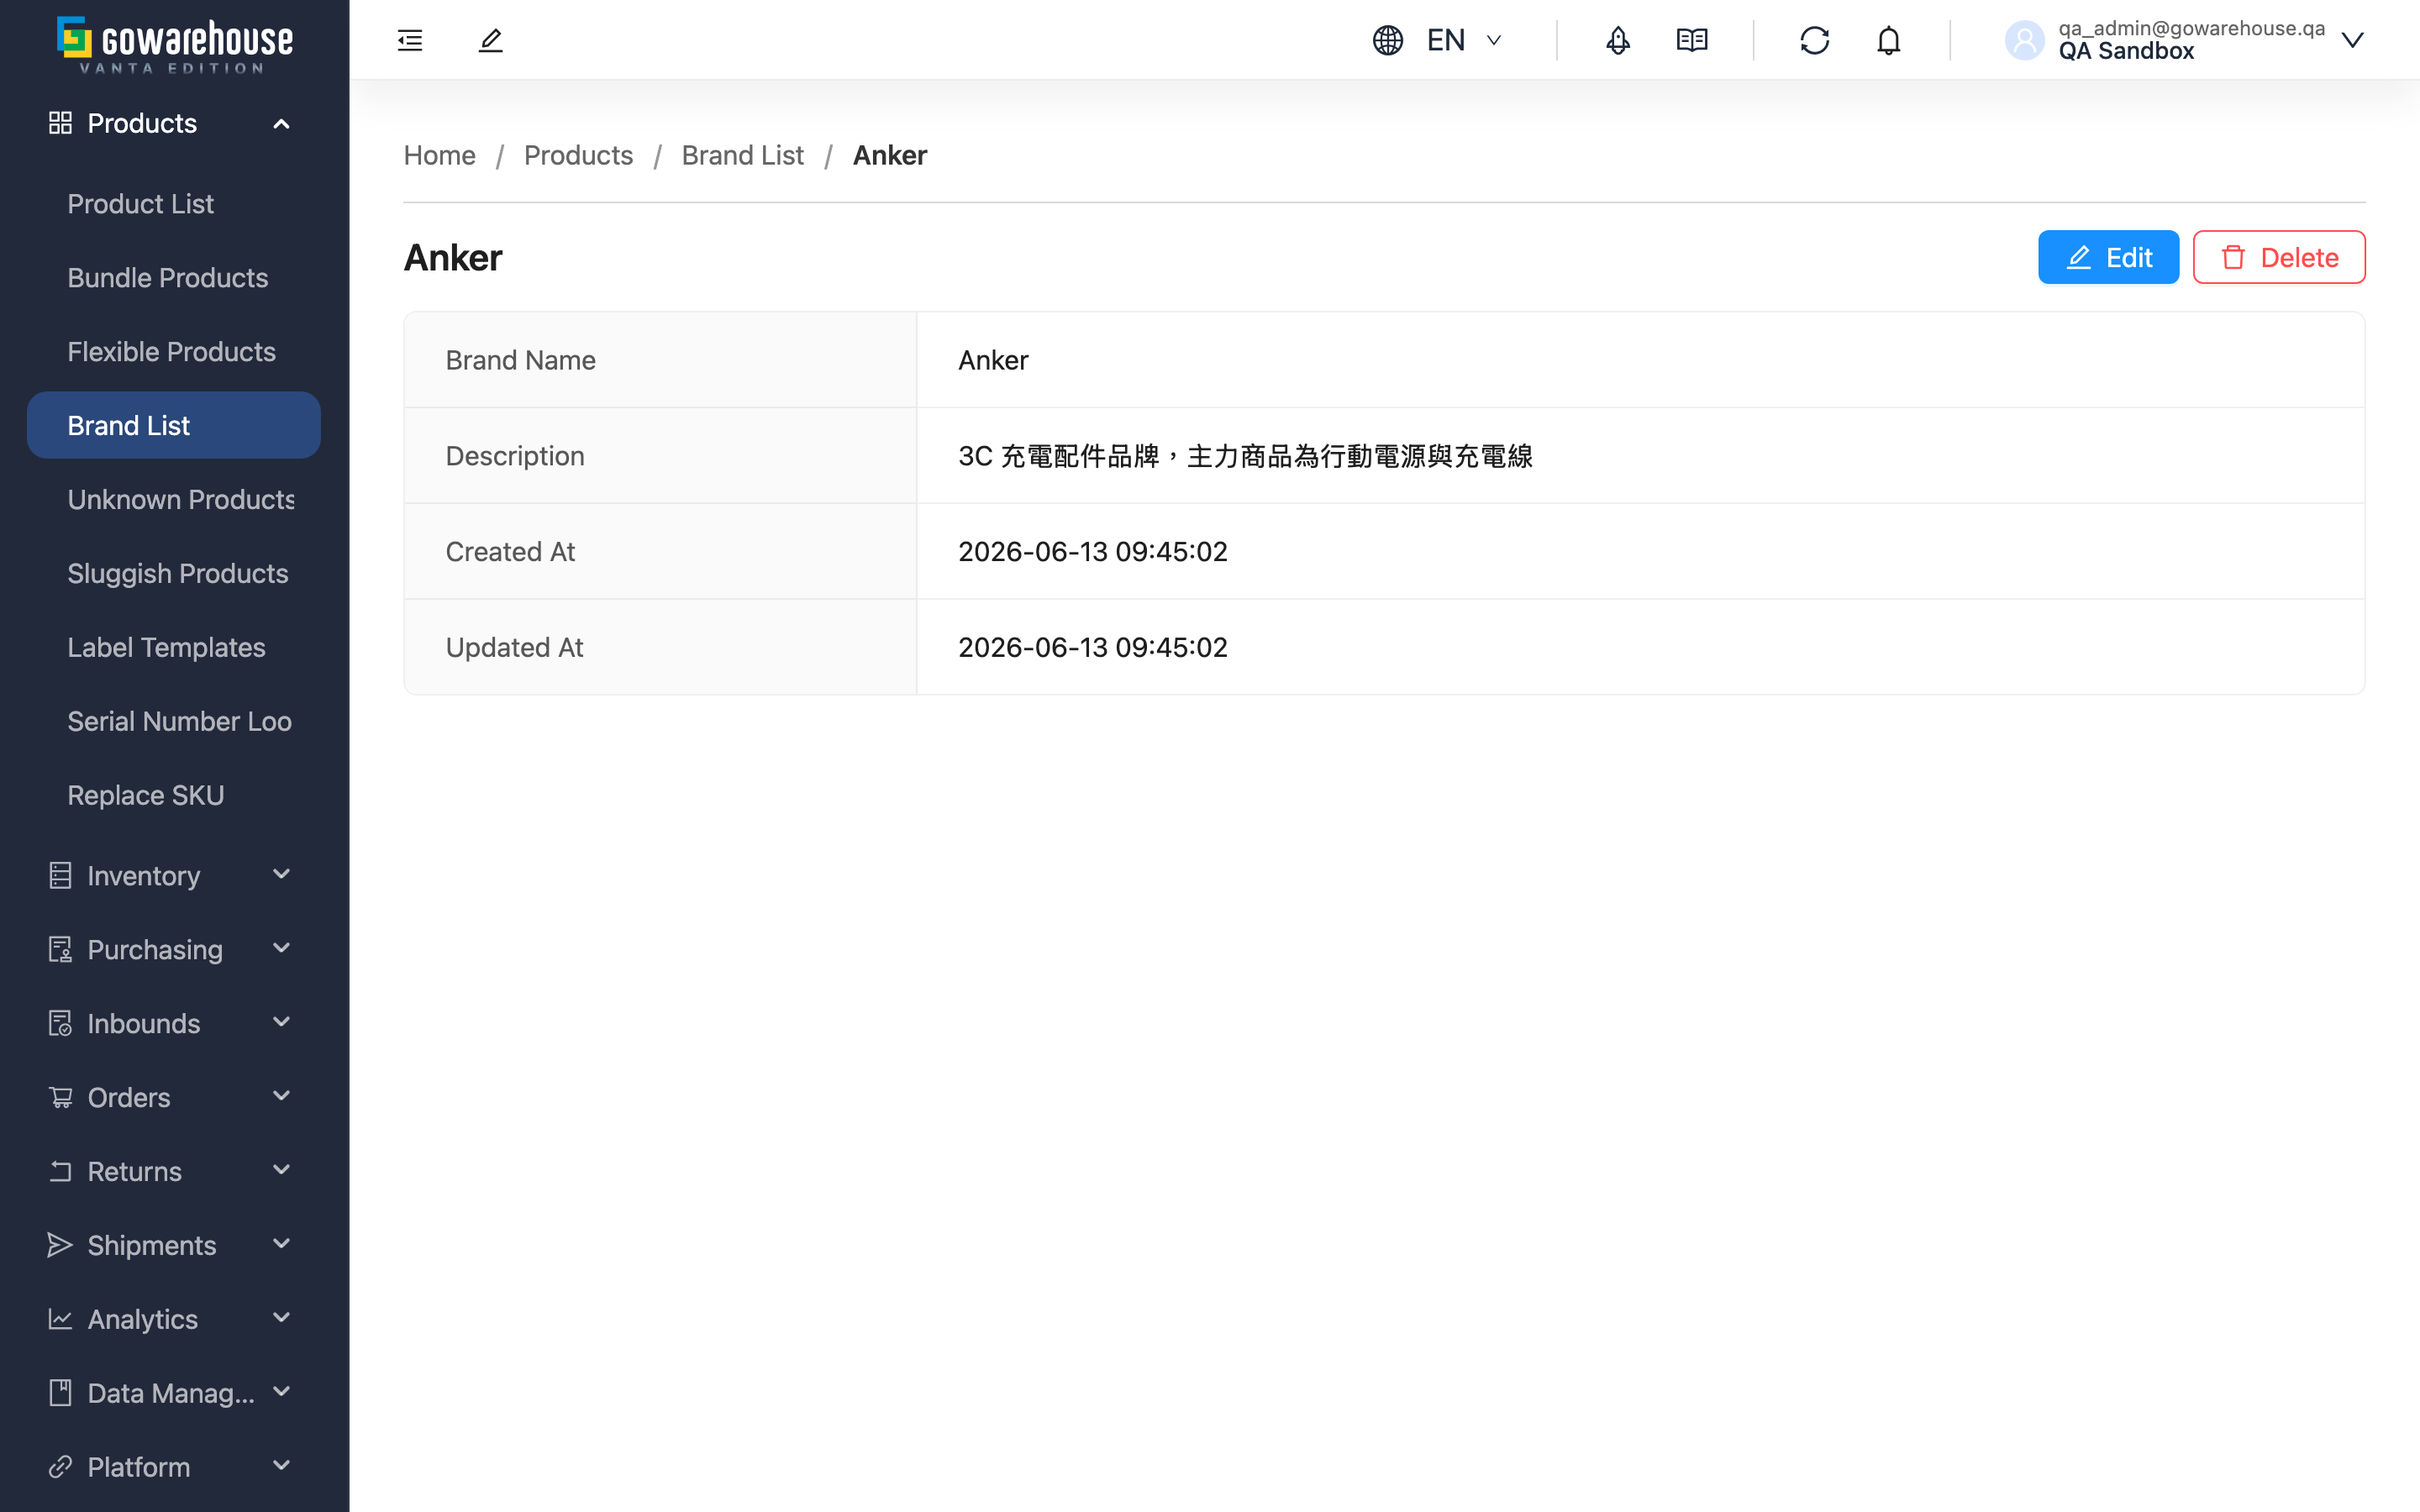Open the rocket announcements icon
The image size is (2420, 1512).
tap(1618, 40)
